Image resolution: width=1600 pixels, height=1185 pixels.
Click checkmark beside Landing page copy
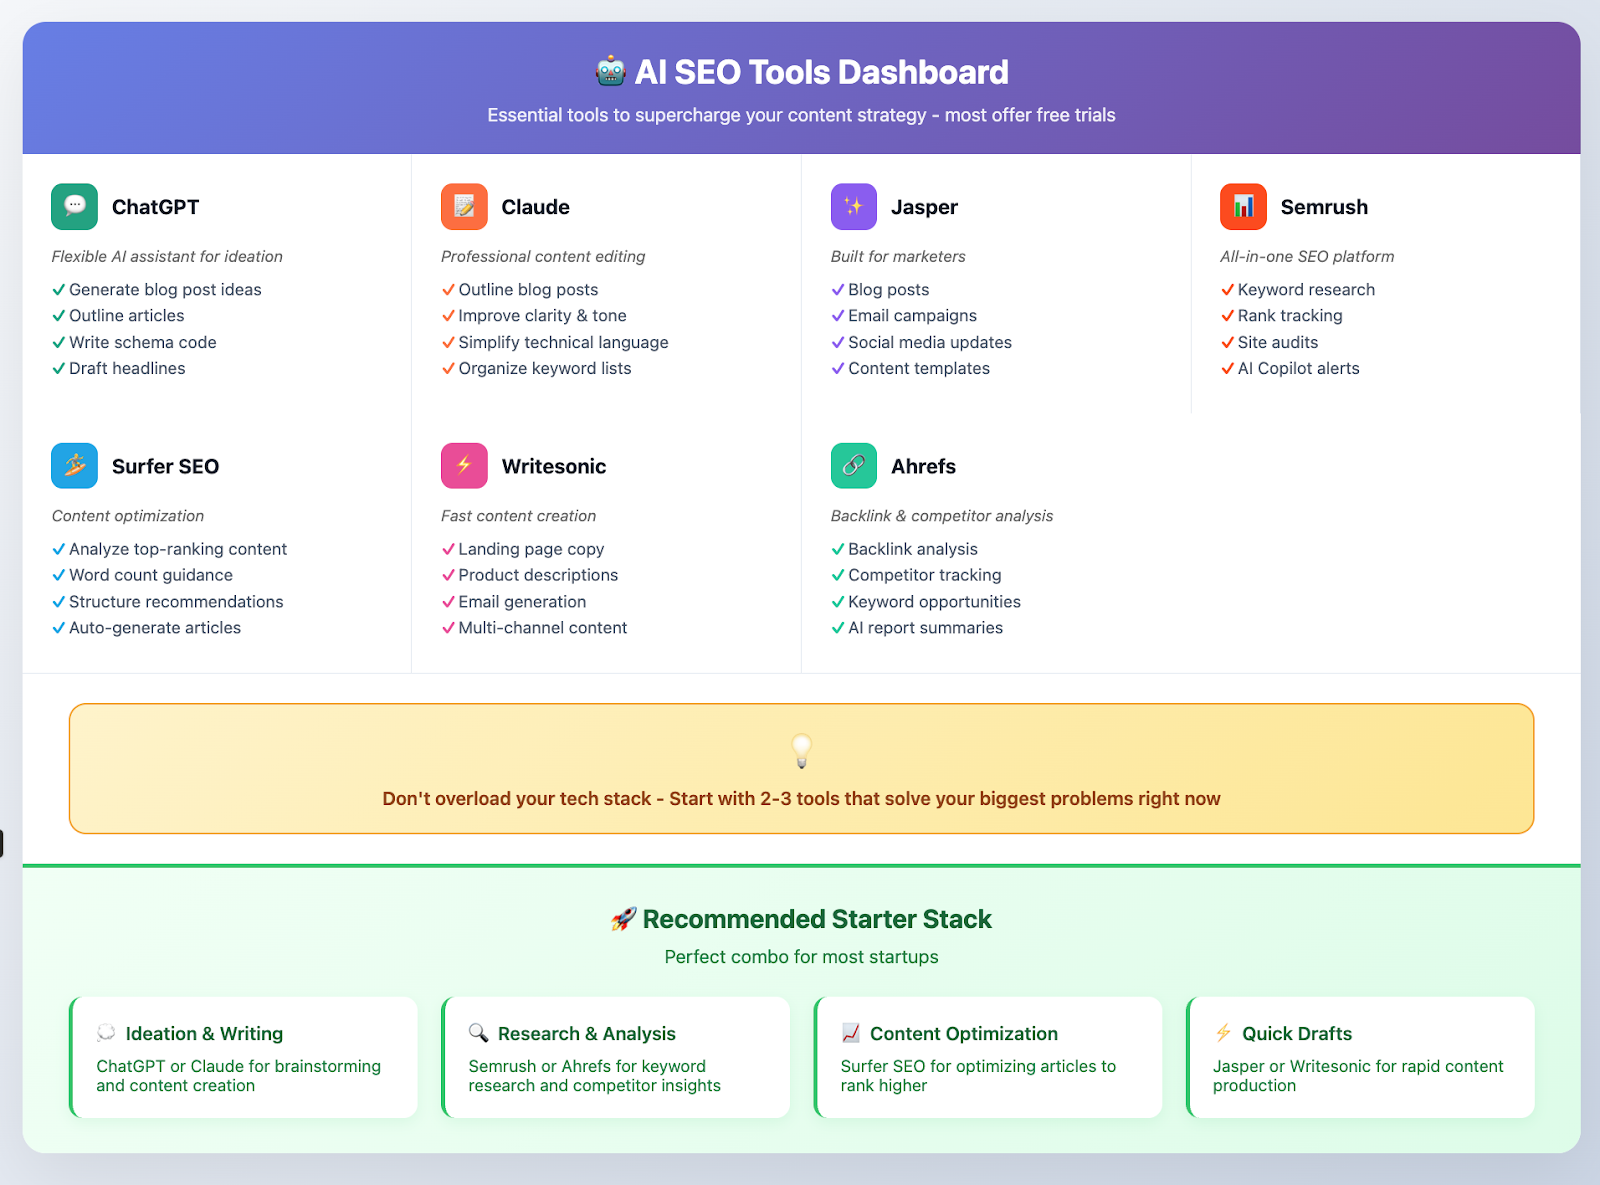(448, 549)
